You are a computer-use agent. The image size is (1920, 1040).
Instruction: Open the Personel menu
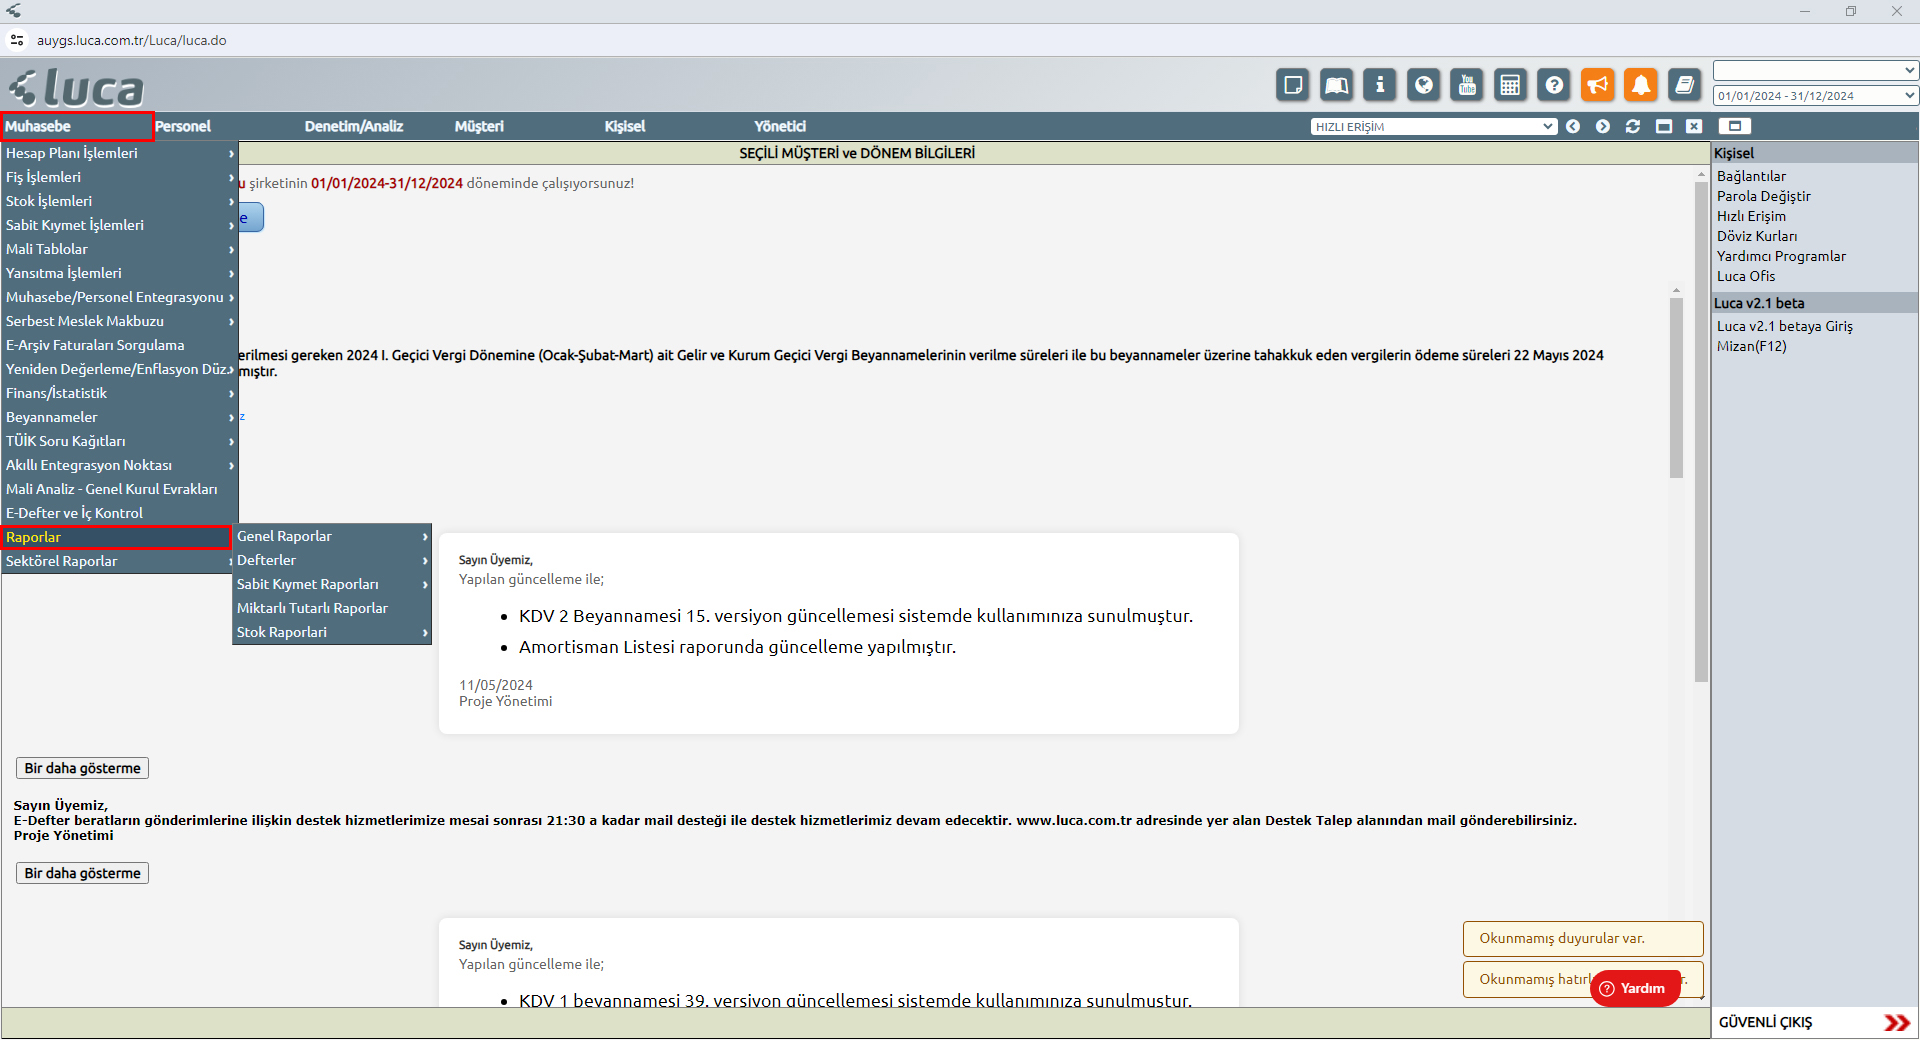[183, 126]
